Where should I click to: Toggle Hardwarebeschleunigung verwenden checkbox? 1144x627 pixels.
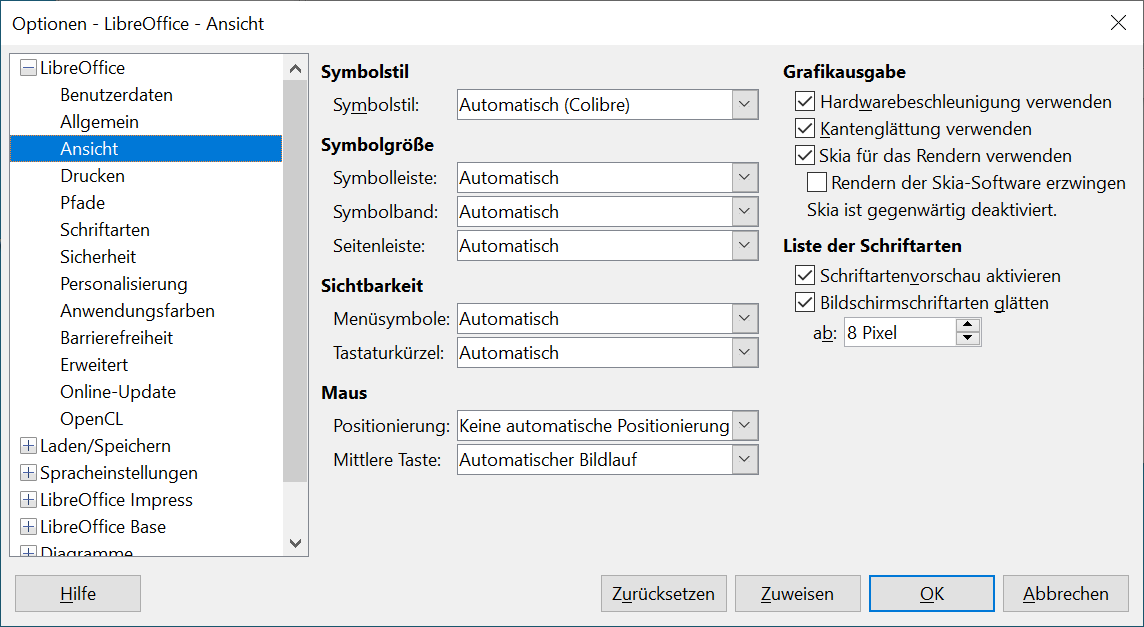[805, 101]
